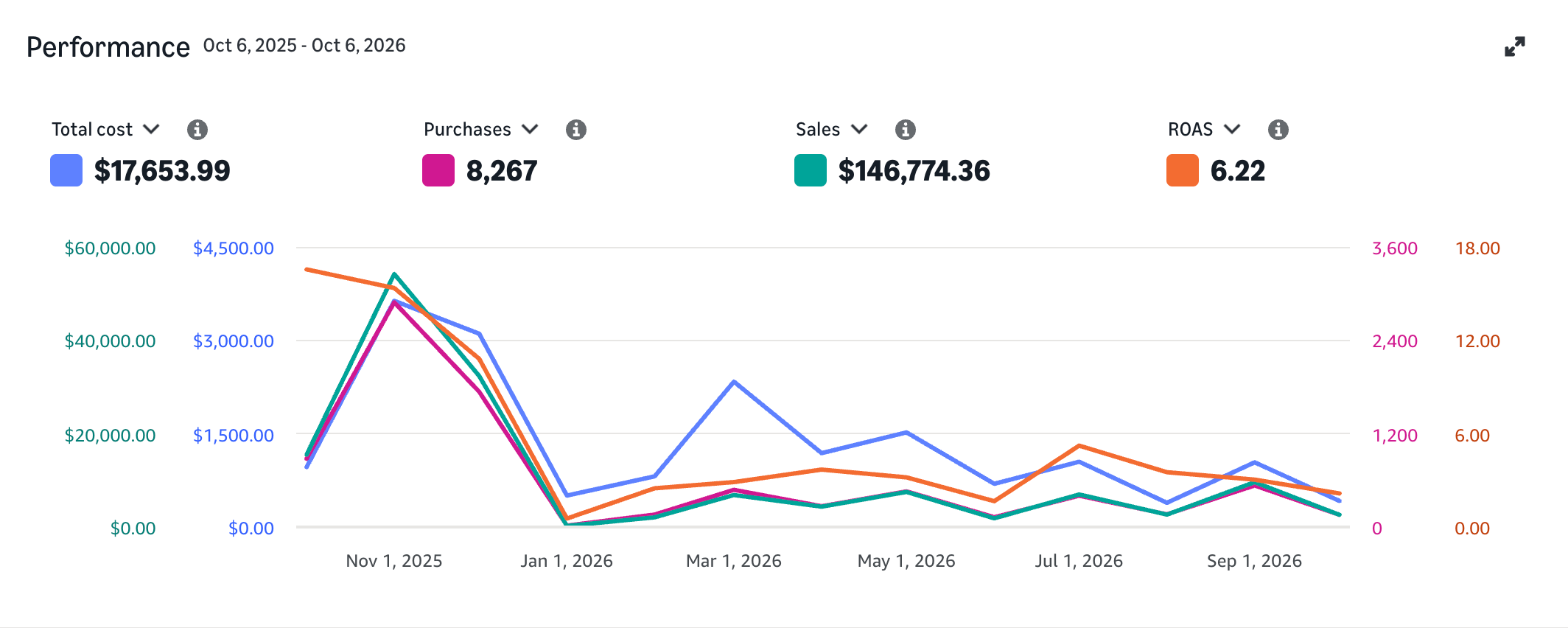Click the 12.00 ROAS axis label

pyautogui.click(x=1478, y=341)
